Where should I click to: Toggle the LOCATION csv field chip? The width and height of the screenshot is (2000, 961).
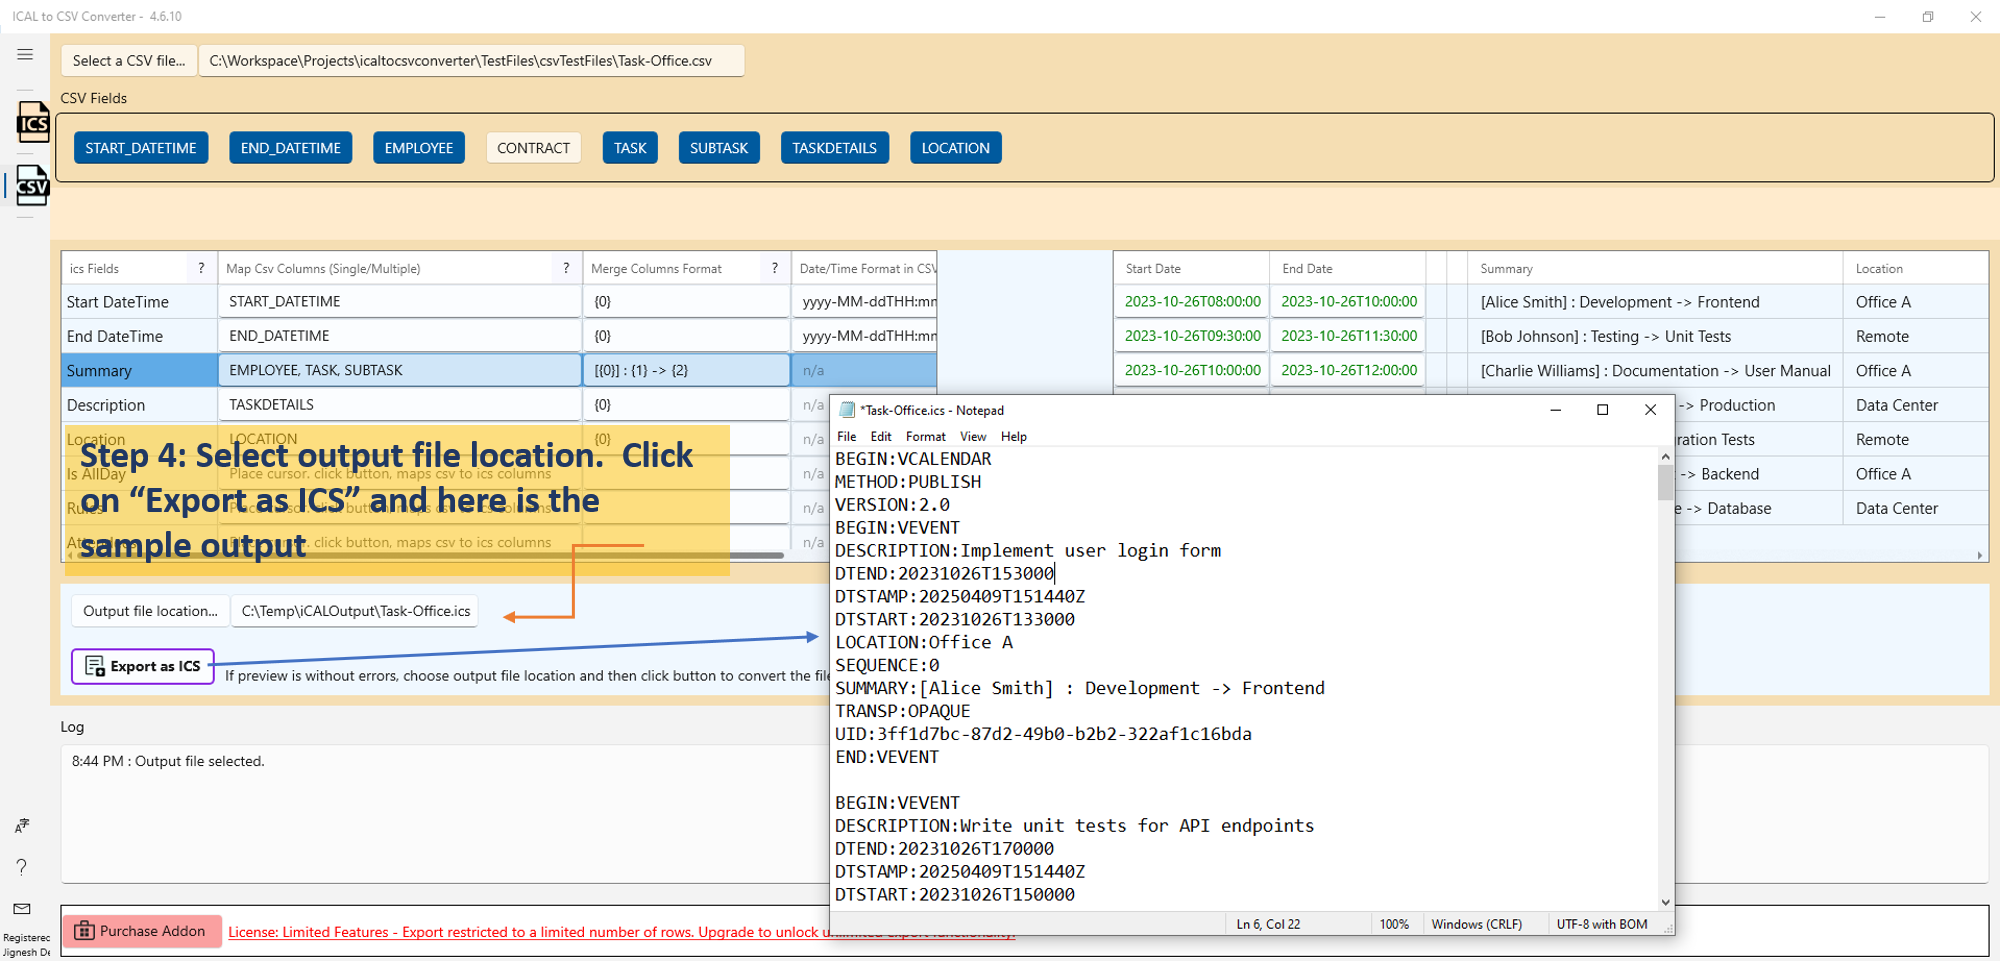point(955,148)
